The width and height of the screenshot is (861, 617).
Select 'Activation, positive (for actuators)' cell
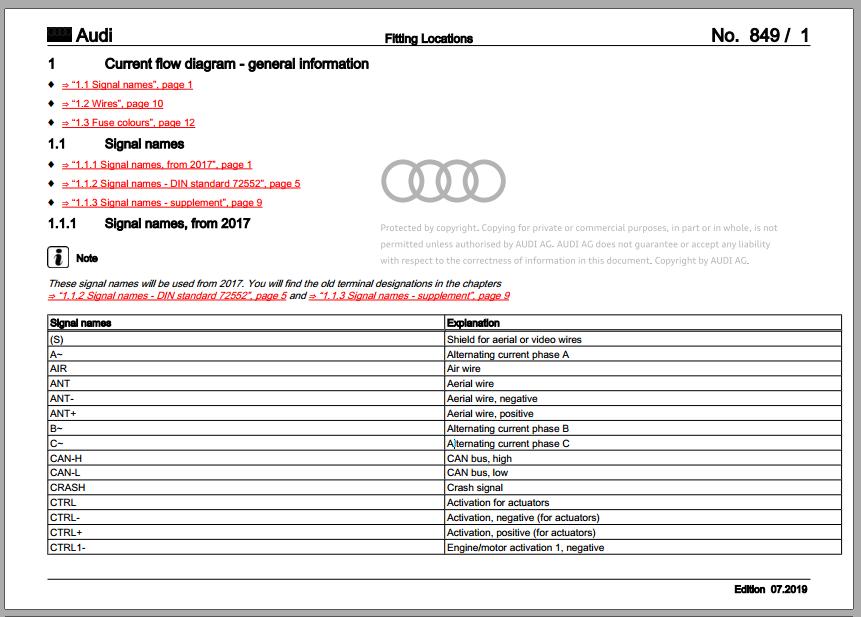[643, 532]
